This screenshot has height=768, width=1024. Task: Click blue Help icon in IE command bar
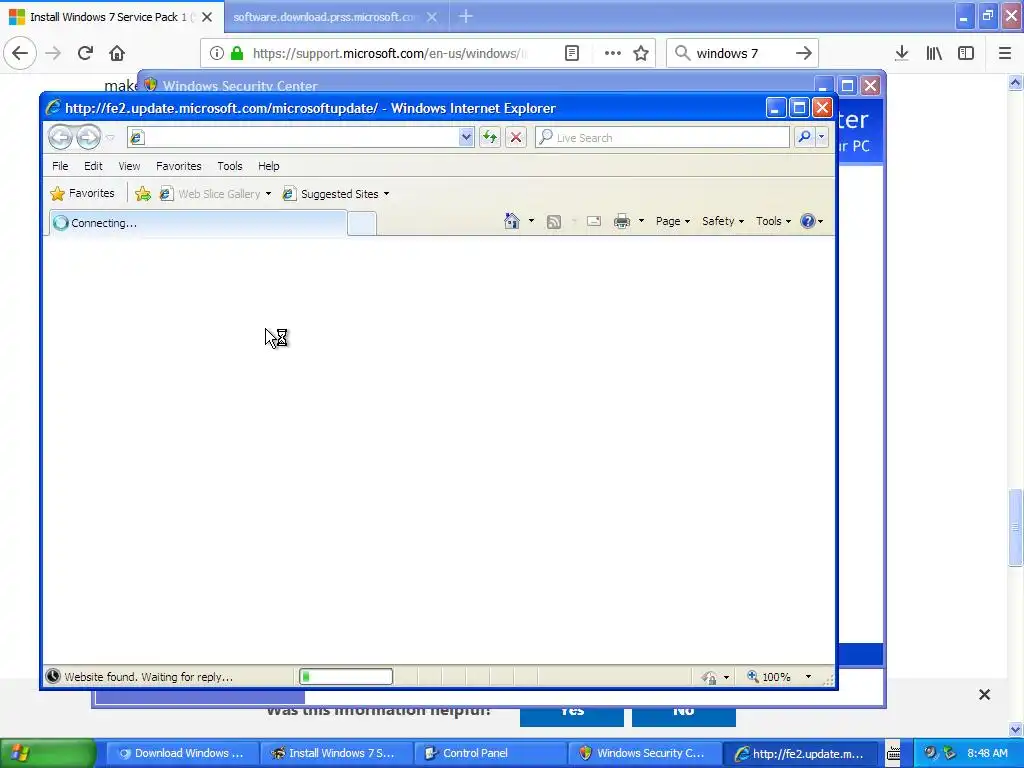[x=808, y=221]
